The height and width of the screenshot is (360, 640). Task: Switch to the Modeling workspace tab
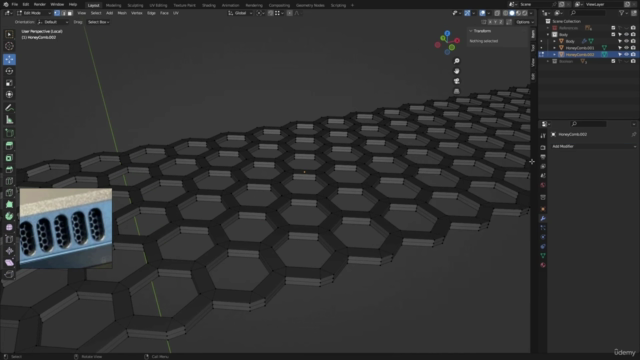[x=113, y=5]
